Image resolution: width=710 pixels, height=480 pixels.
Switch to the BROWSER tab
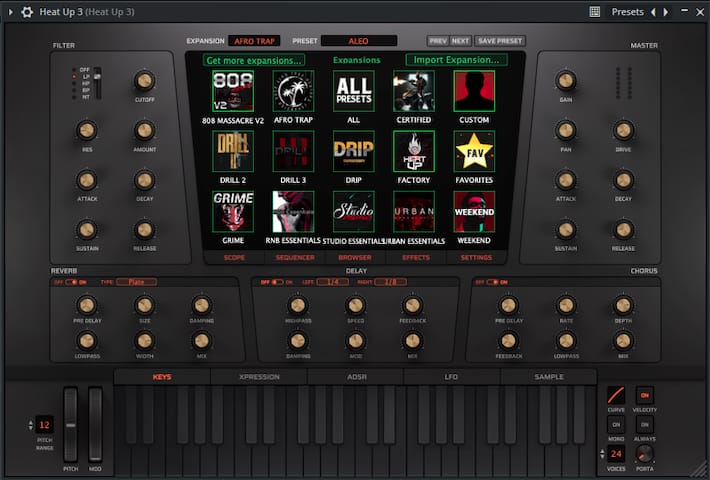[355, 257]
